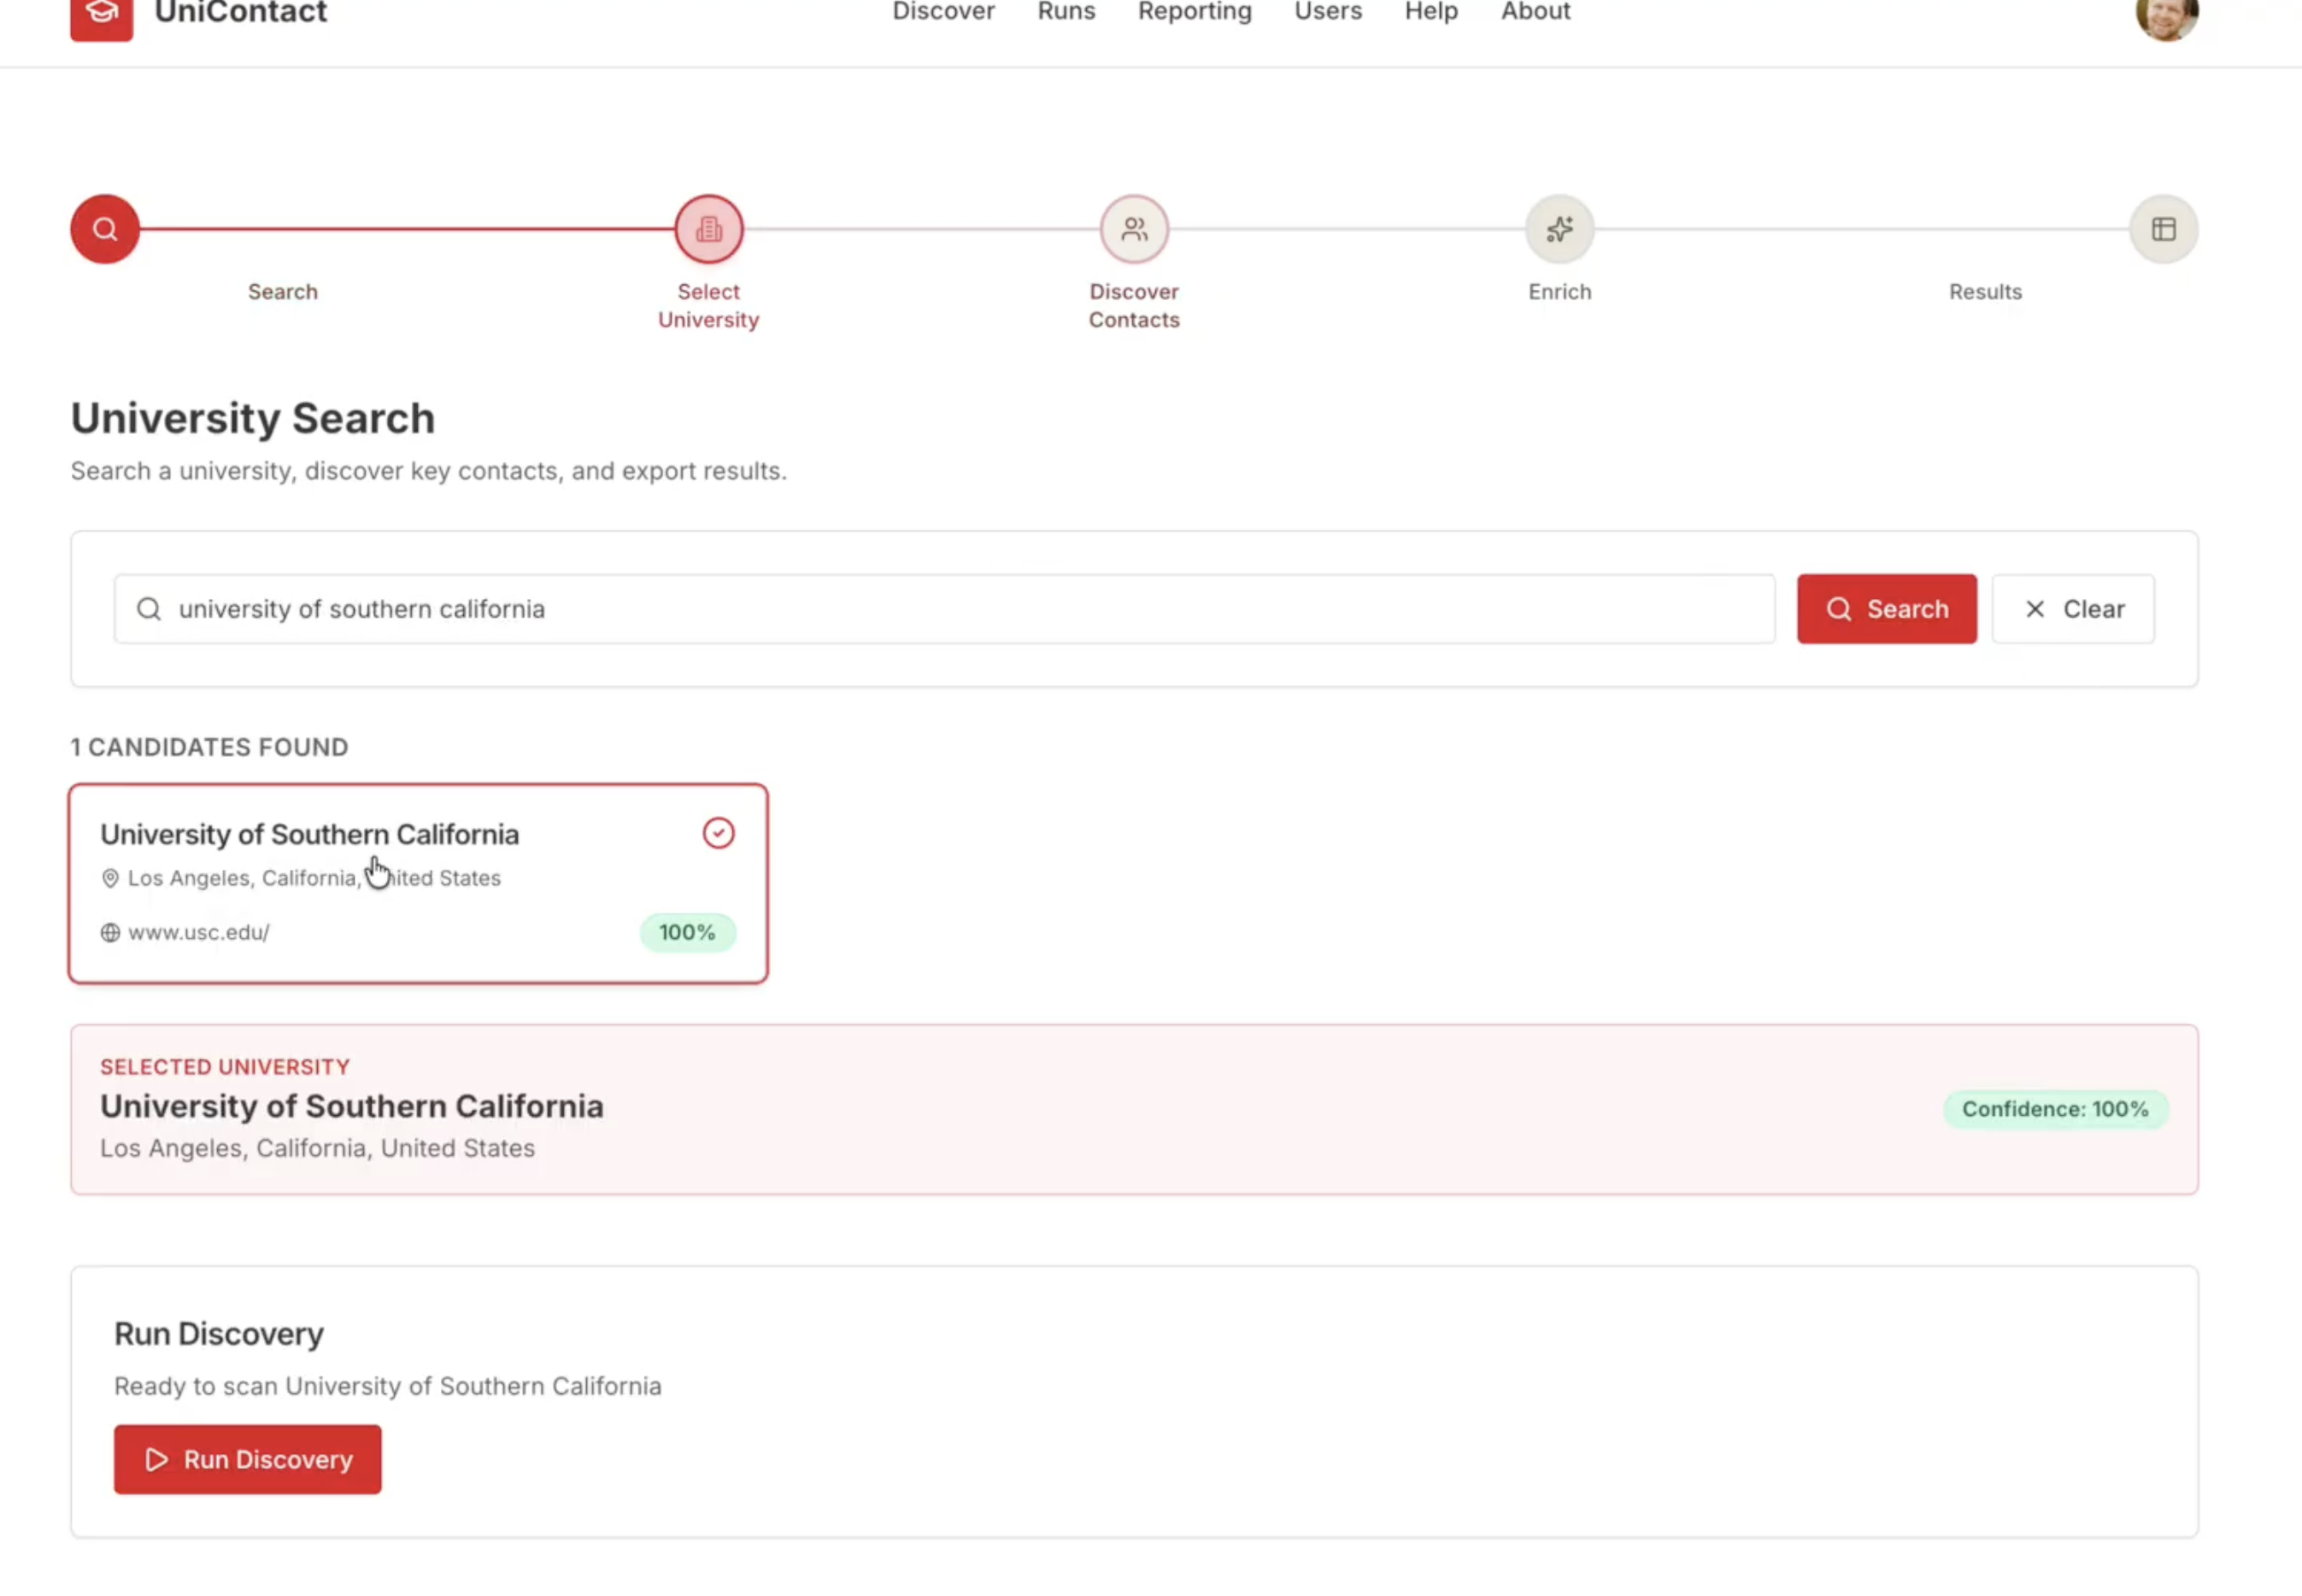Click the Search step magnifier circle
The height and width of the screenshot is (1596, 2302).
coord(105,229)
